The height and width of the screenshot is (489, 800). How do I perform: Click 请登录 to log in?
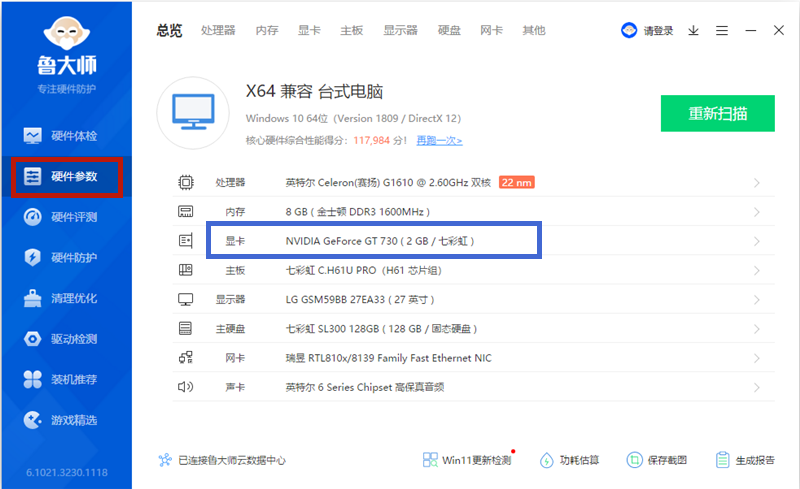coord(658,31)
